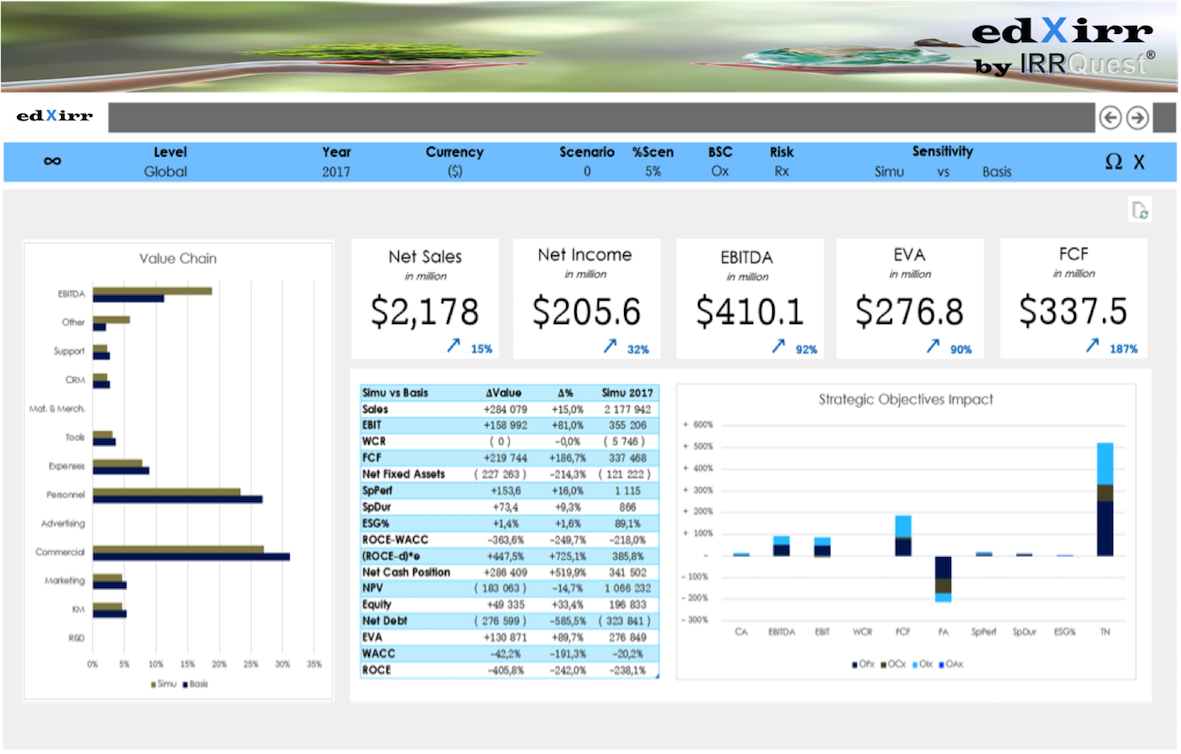Open the Currency selector showing ($)
Image resolution: width=1181 pixels, height=754 pixels.
click(454, 172)
